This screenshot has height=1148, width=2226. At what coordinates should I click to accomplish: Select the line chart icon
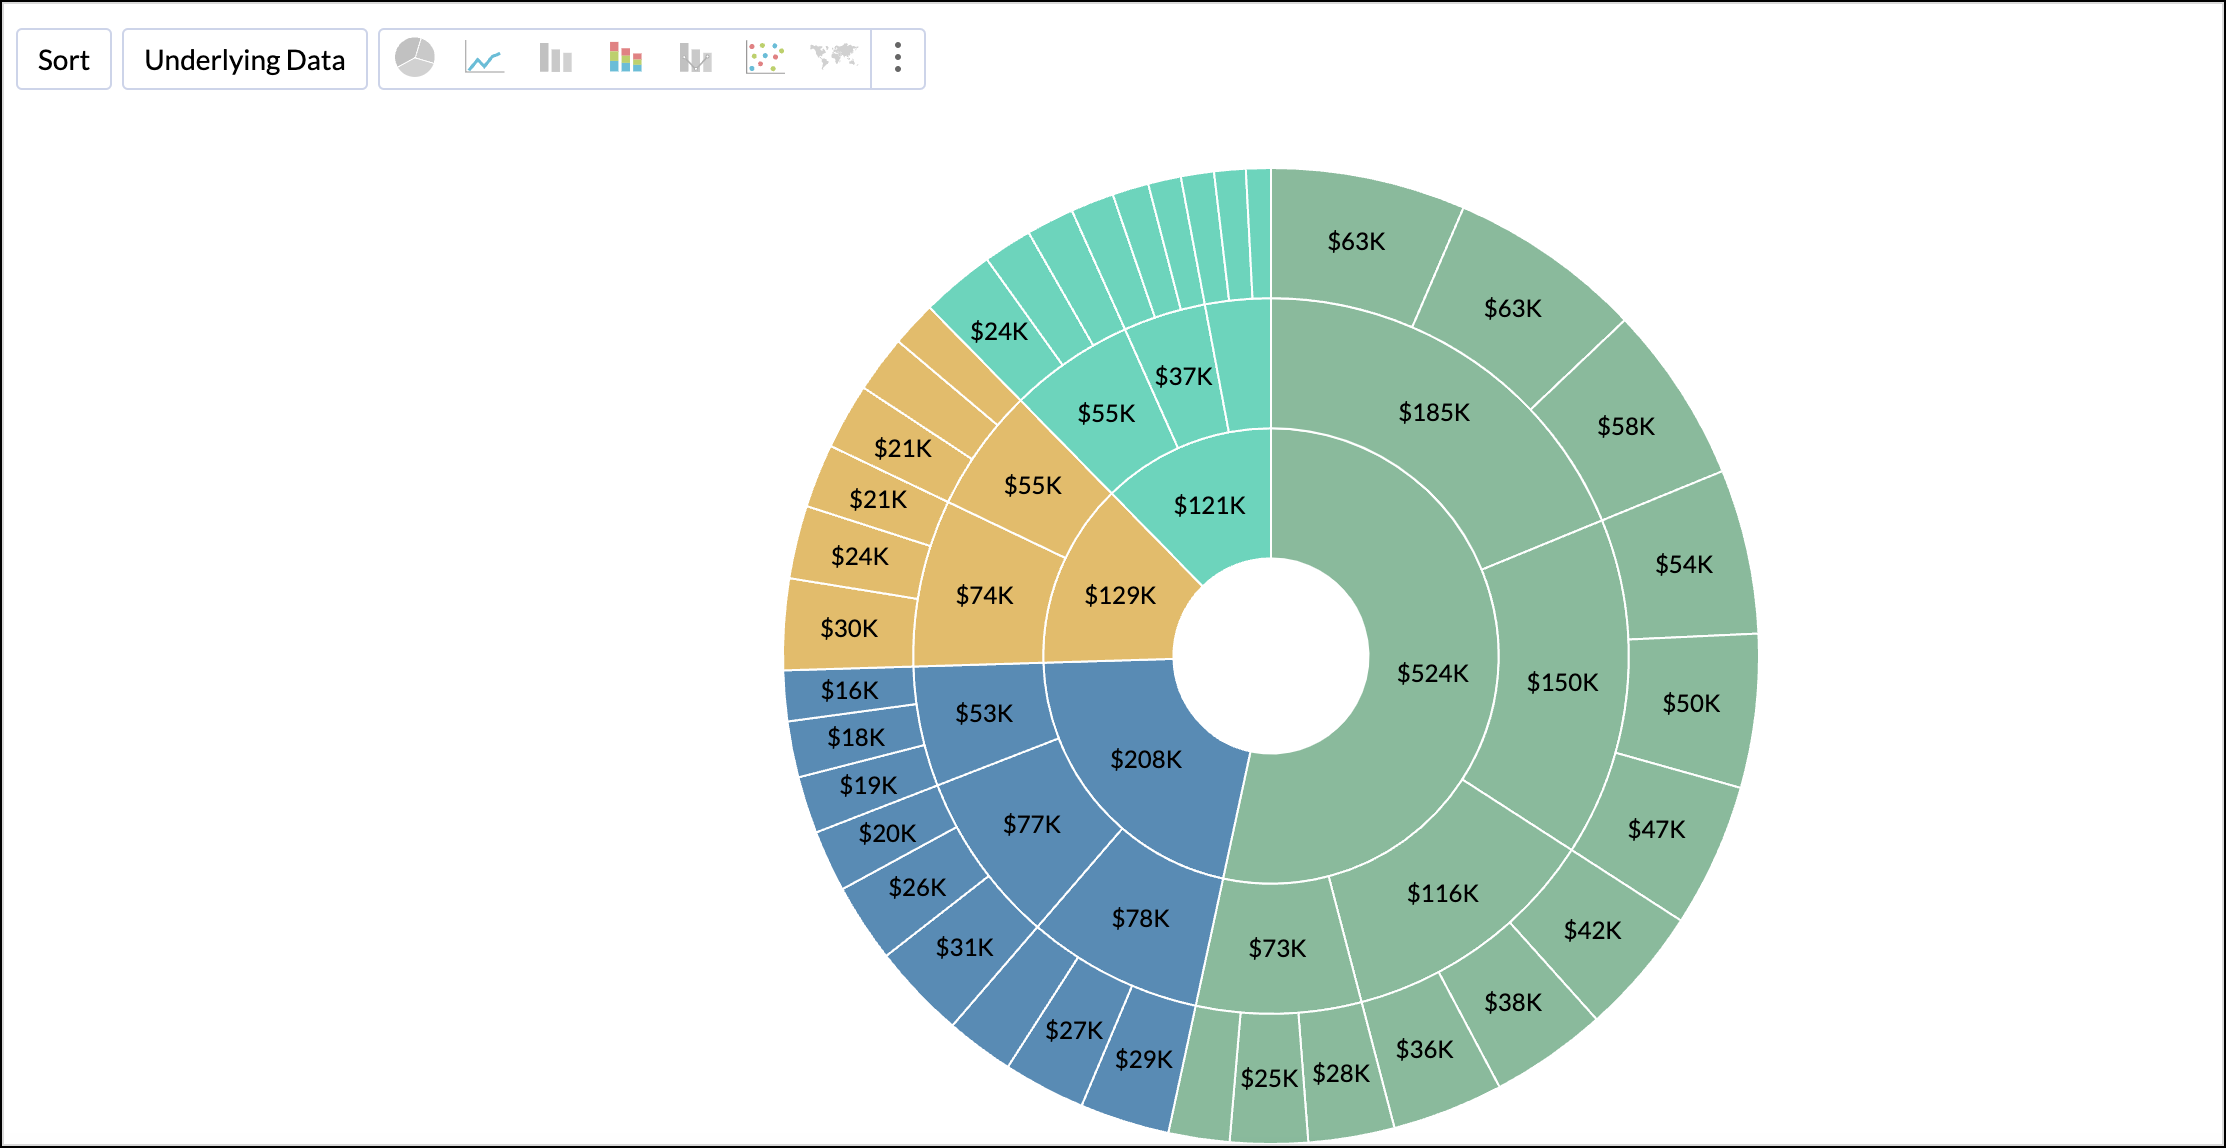pos(484,59)
